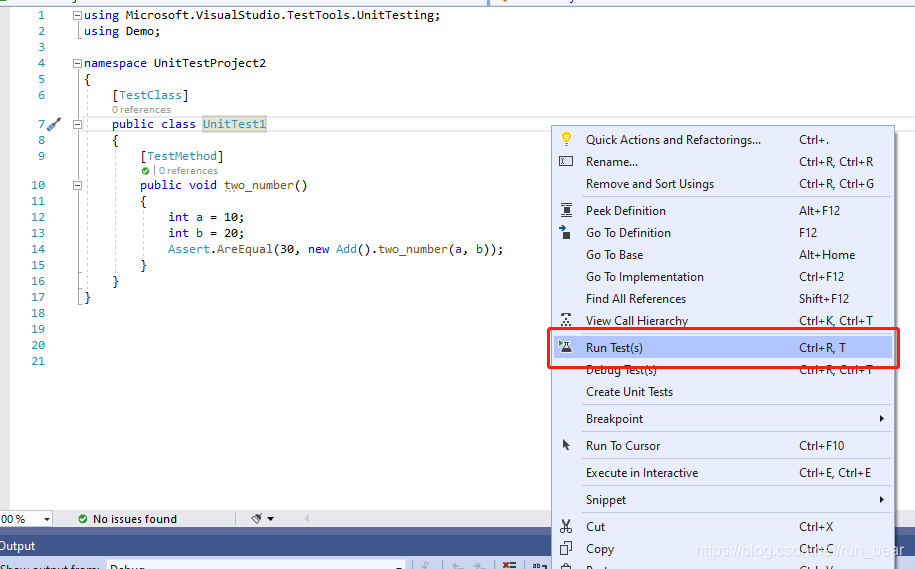Click the View Call Hierarchy icon

[x=566, y=320]
